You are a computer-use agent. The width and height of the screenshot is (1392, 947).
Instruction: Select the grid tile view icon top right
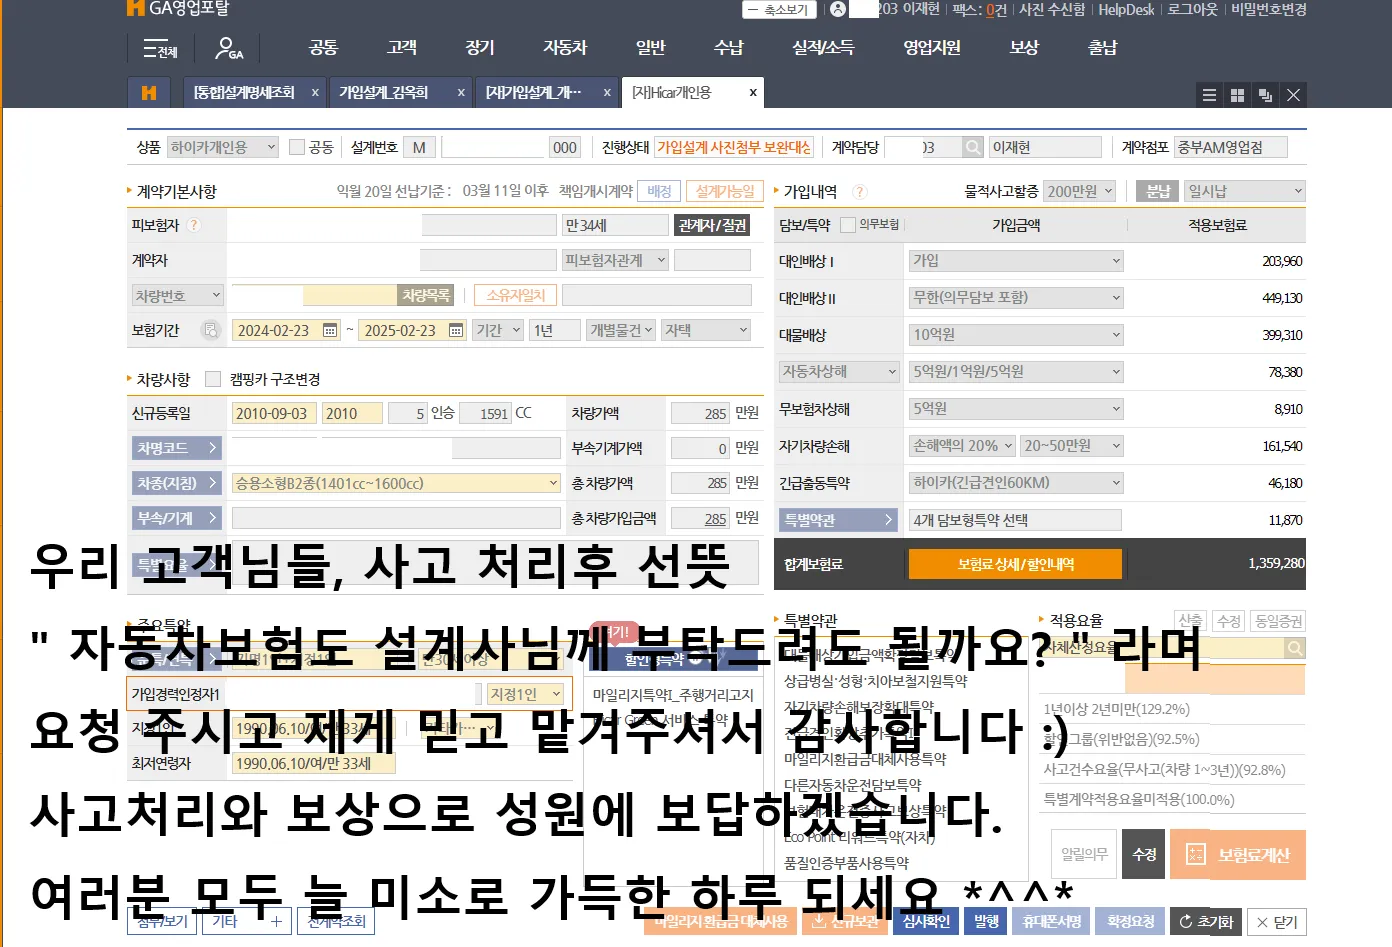1237,94
